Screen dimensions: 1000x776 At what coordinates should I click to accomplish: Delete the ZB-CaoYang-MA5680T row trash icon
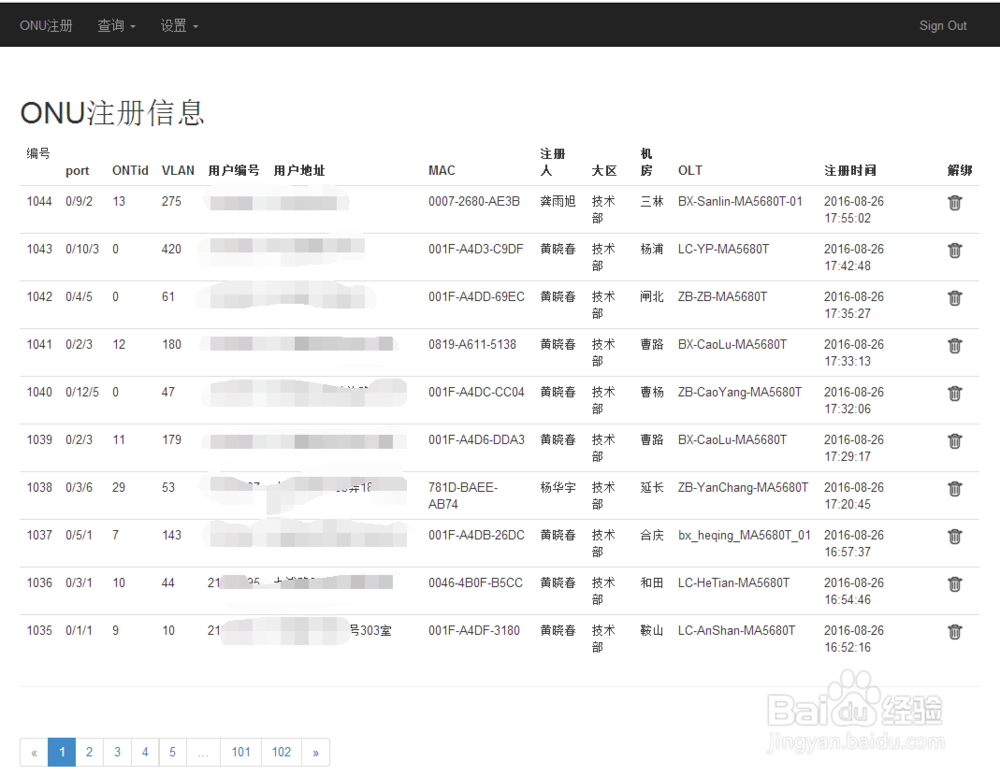955,394
